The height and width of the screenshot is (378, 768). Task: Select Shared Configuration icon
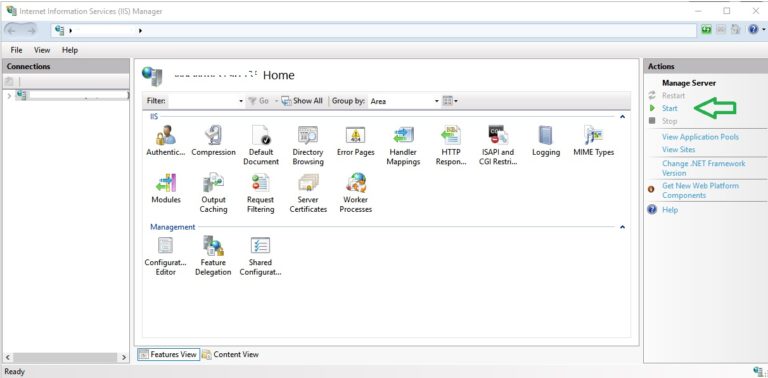tap(261, 256)
